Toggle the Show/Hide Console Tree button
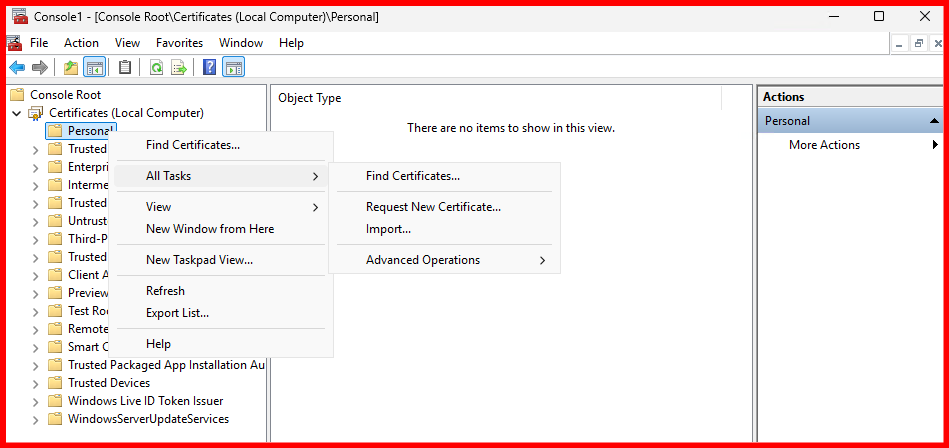The height and width of the screenshot is (448, 949). tap(95, 67)
